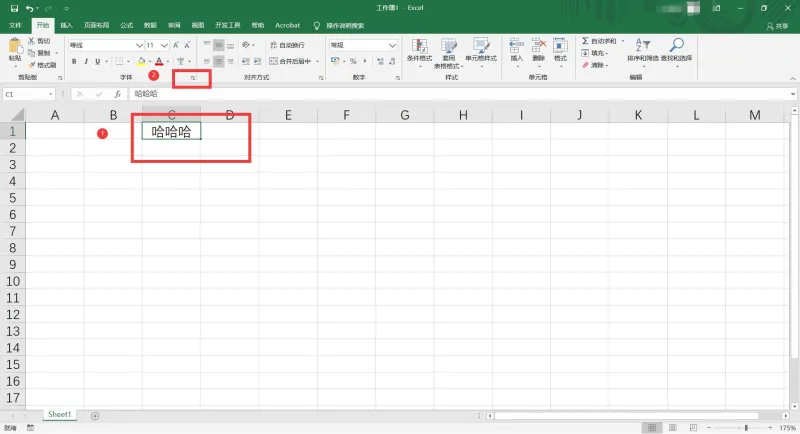Click the Share (共享) button
The image size is (800, 434).
[x=777, y=25]
